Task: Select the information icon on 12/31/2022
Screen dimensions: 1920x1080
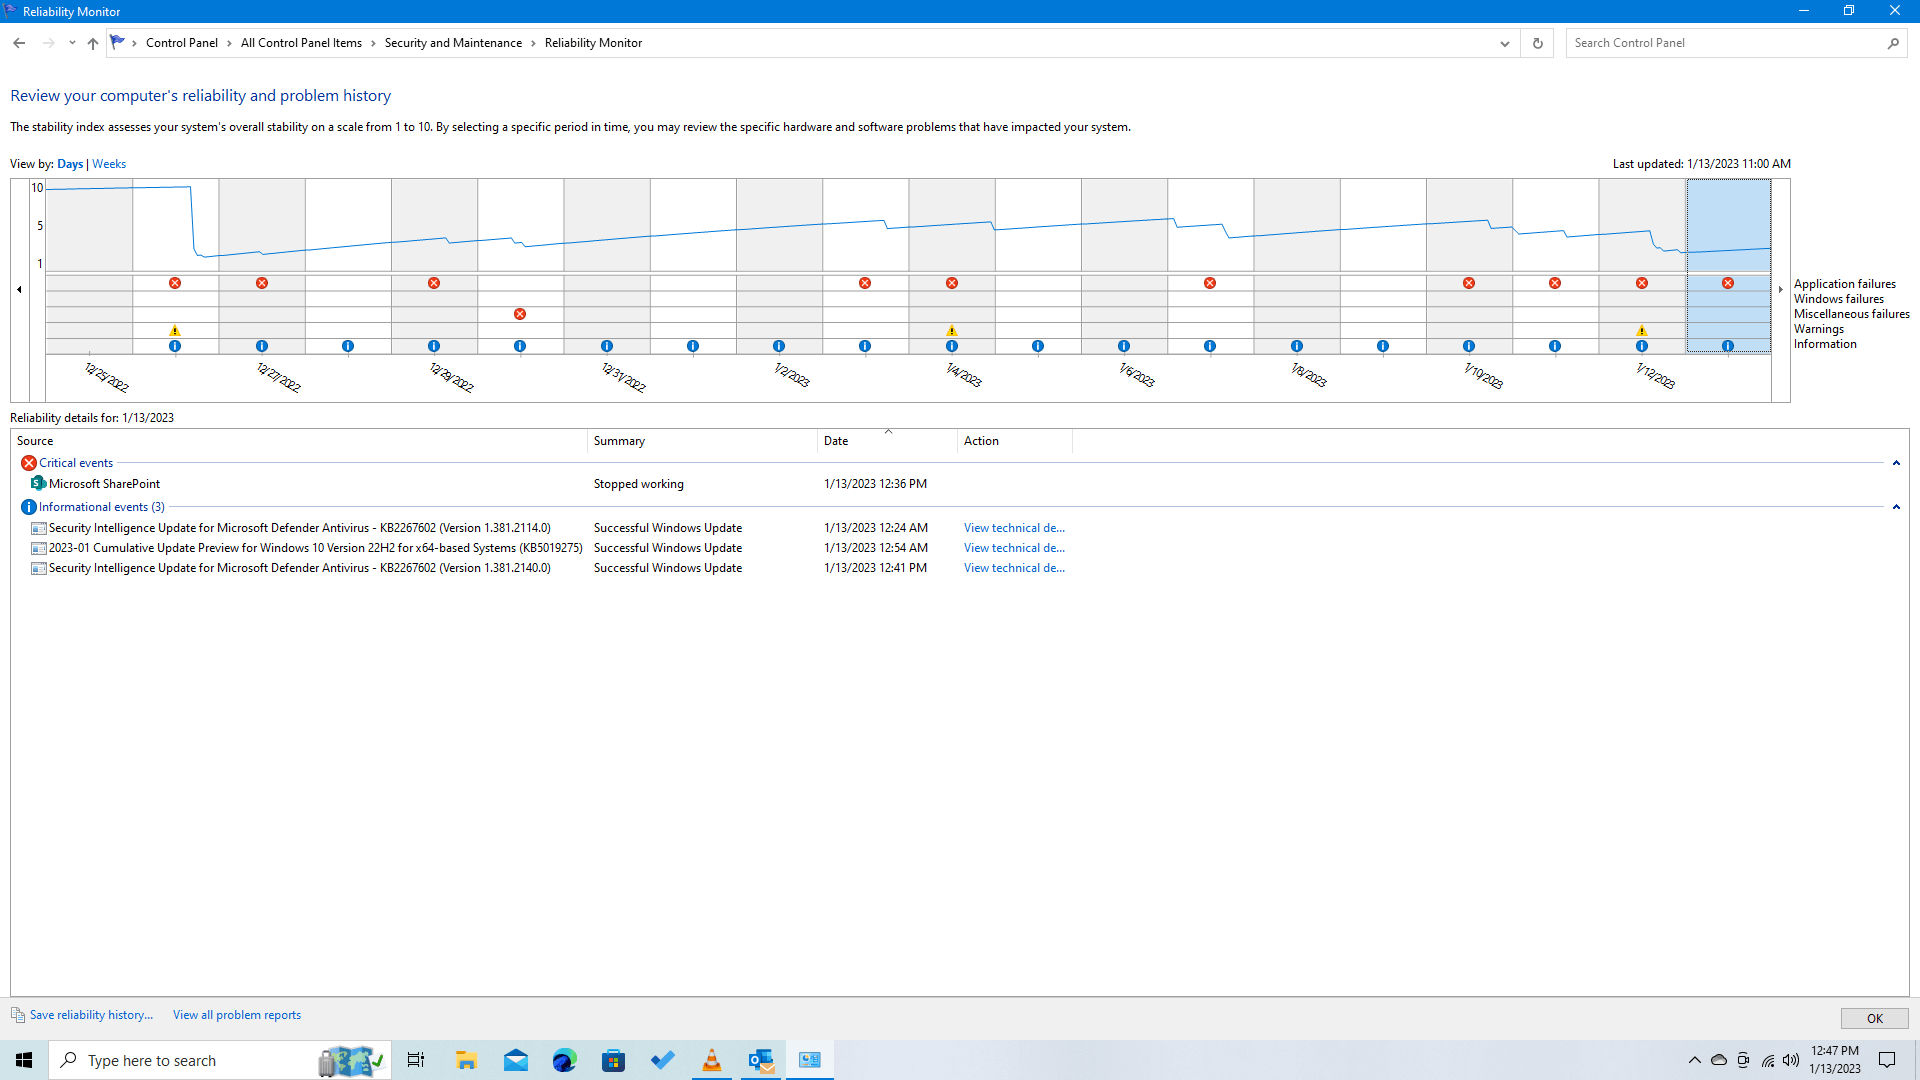Action: [607, 346]
